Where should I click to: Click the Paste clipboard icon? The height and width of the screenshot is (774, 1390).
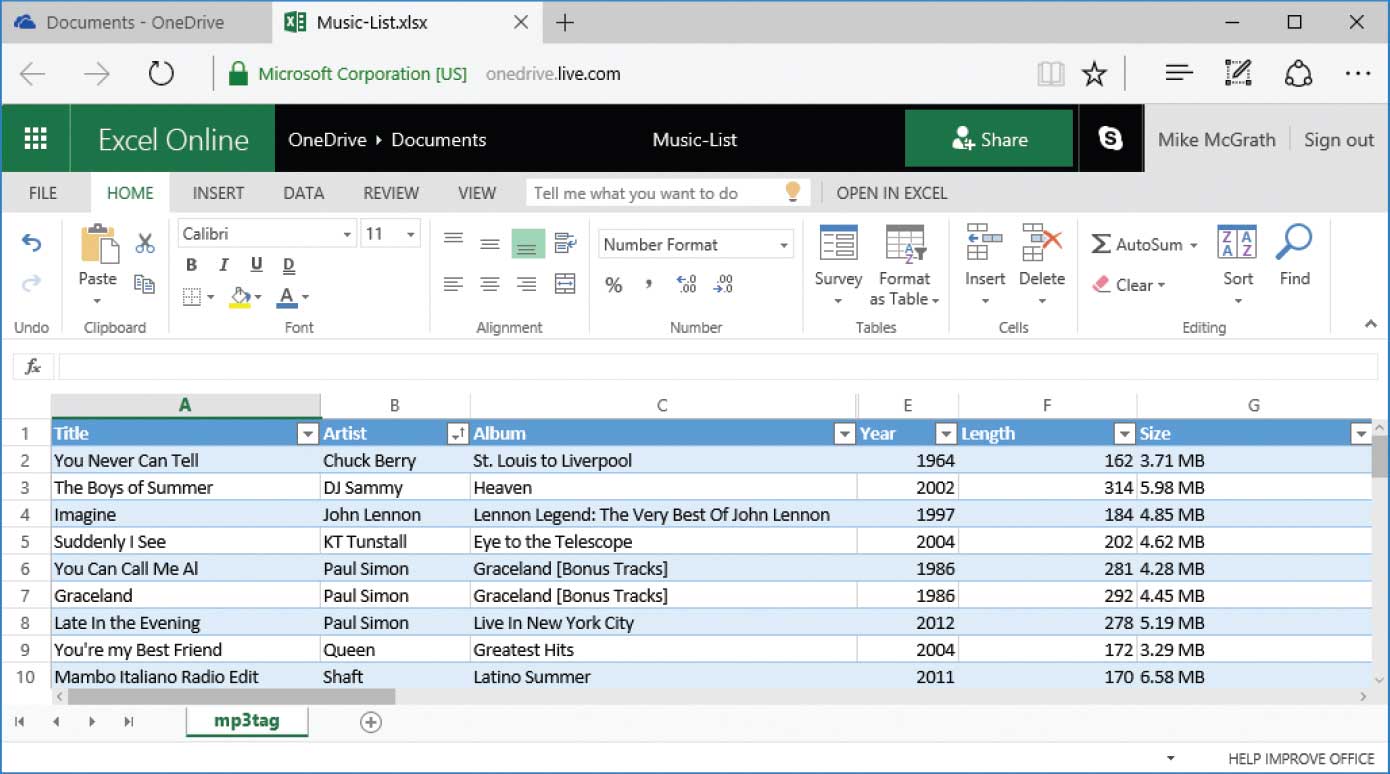[98, 244]
